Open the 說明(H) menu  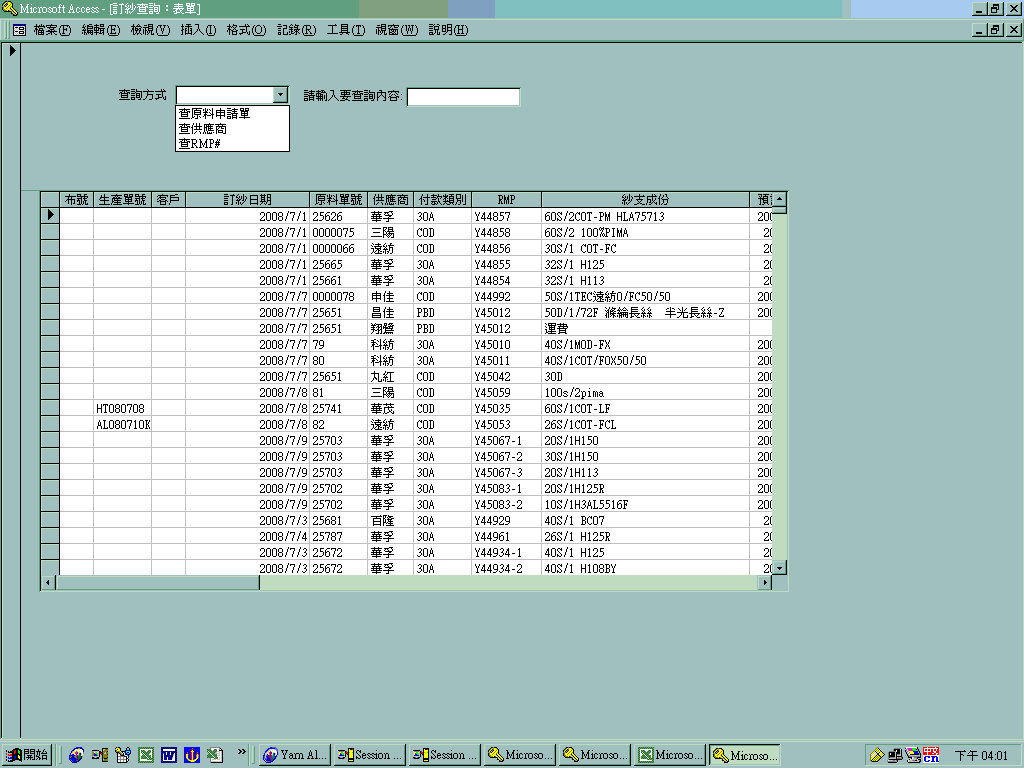point(448,30)
